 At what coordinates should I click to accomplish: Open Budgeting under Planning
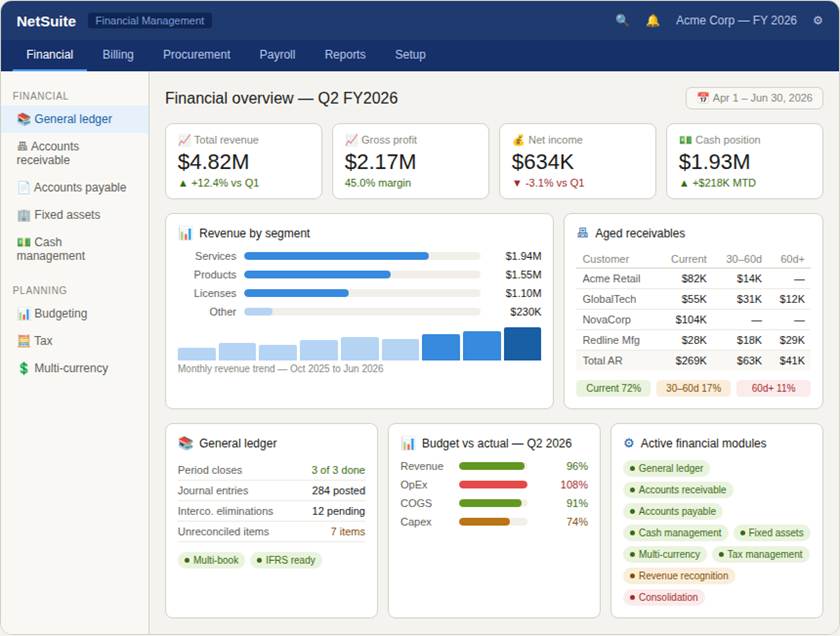(x=75, y=313)
